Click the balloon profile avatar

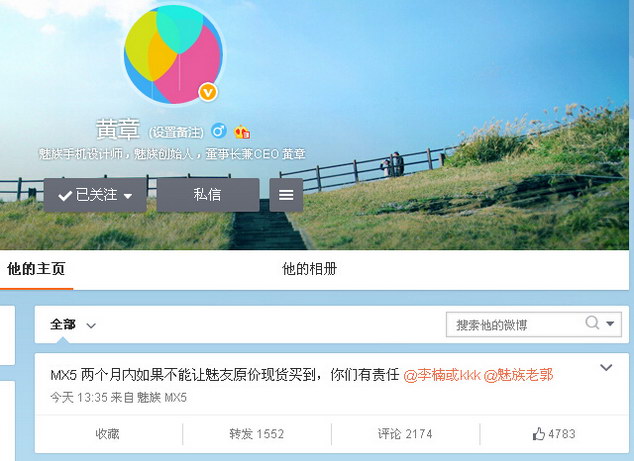coord(173,54)
